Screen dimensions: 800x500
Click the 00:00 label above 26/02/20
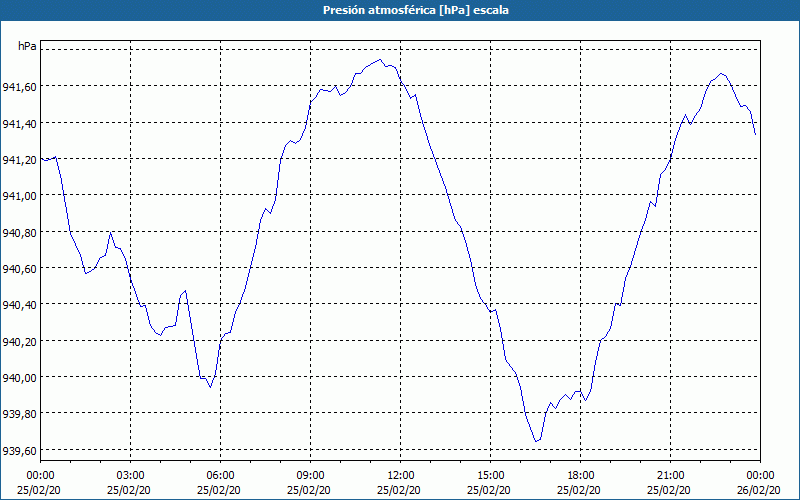pos(761,476)
